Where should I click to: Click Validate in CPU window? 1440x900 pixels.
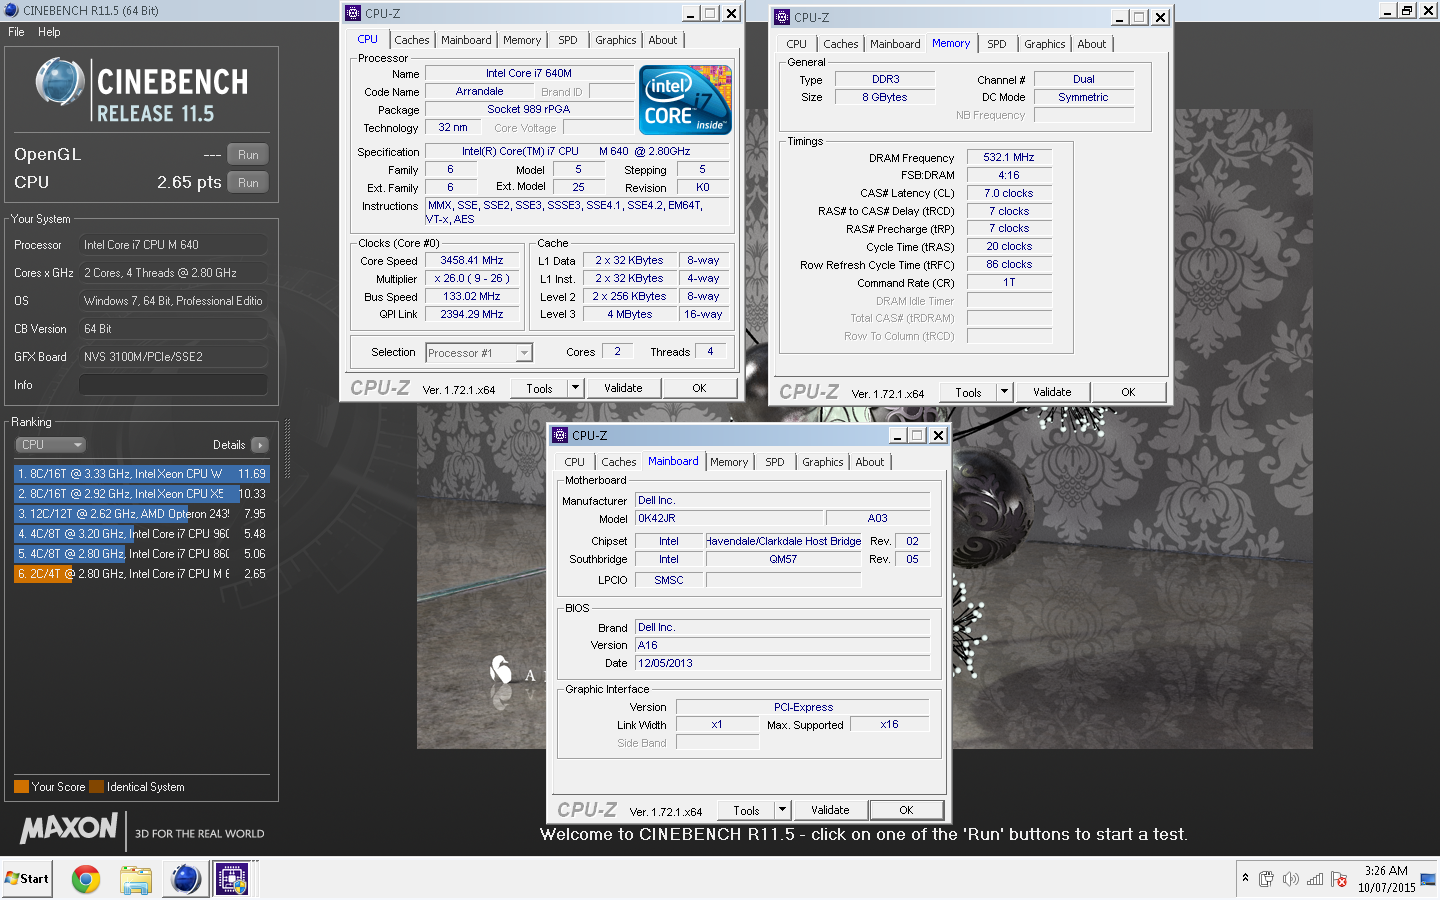[x=623, y=388]
